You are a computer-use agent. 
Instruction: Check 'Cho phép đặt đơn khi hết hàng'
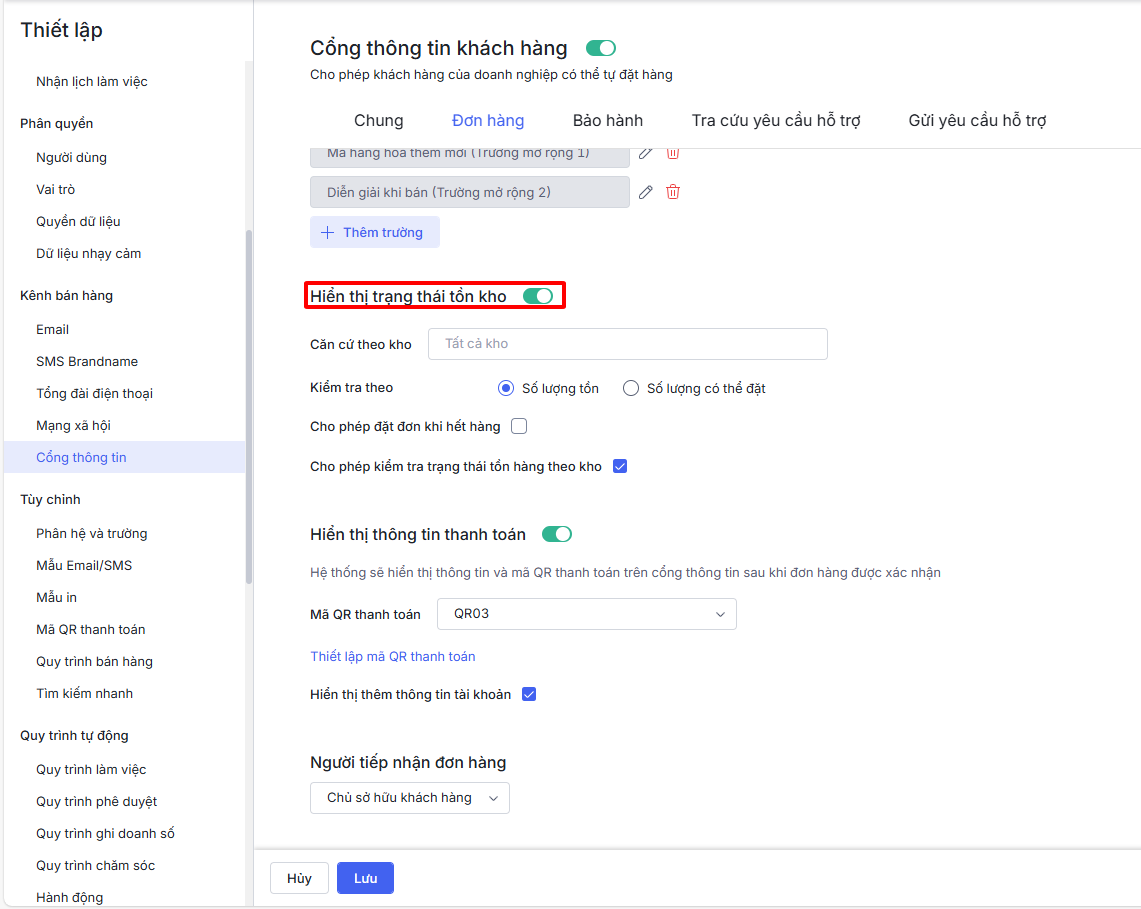pyautogui.click(x=519, y=426)
